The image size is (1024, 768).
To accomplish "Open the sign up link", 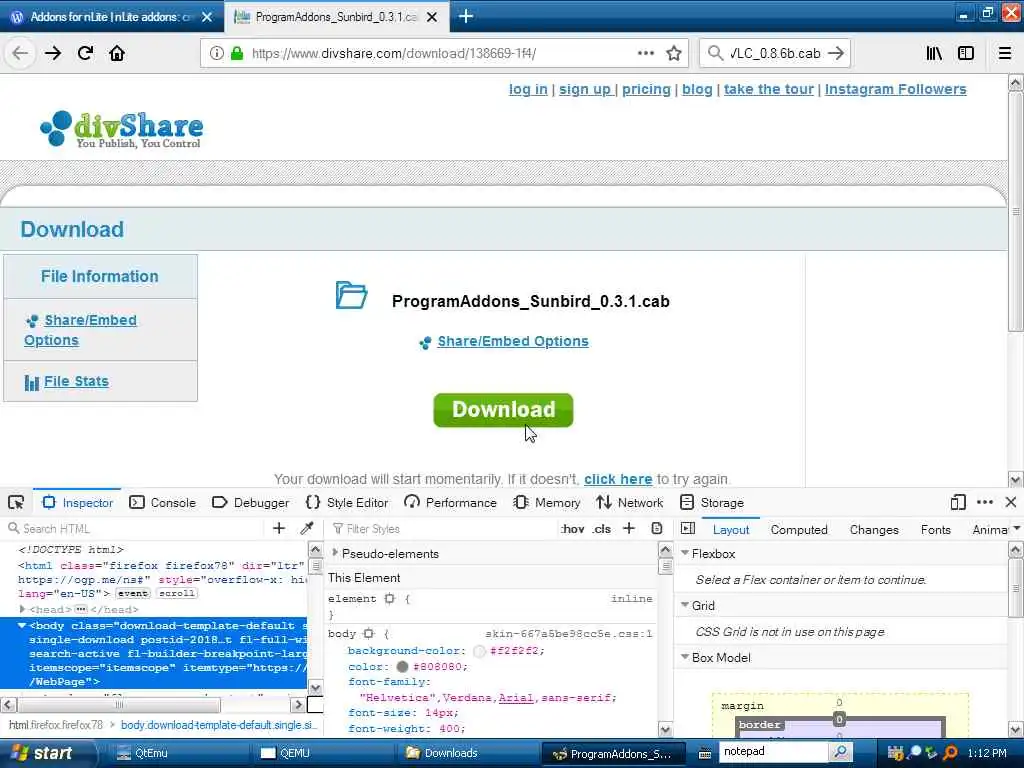I will tap(584, 89).
